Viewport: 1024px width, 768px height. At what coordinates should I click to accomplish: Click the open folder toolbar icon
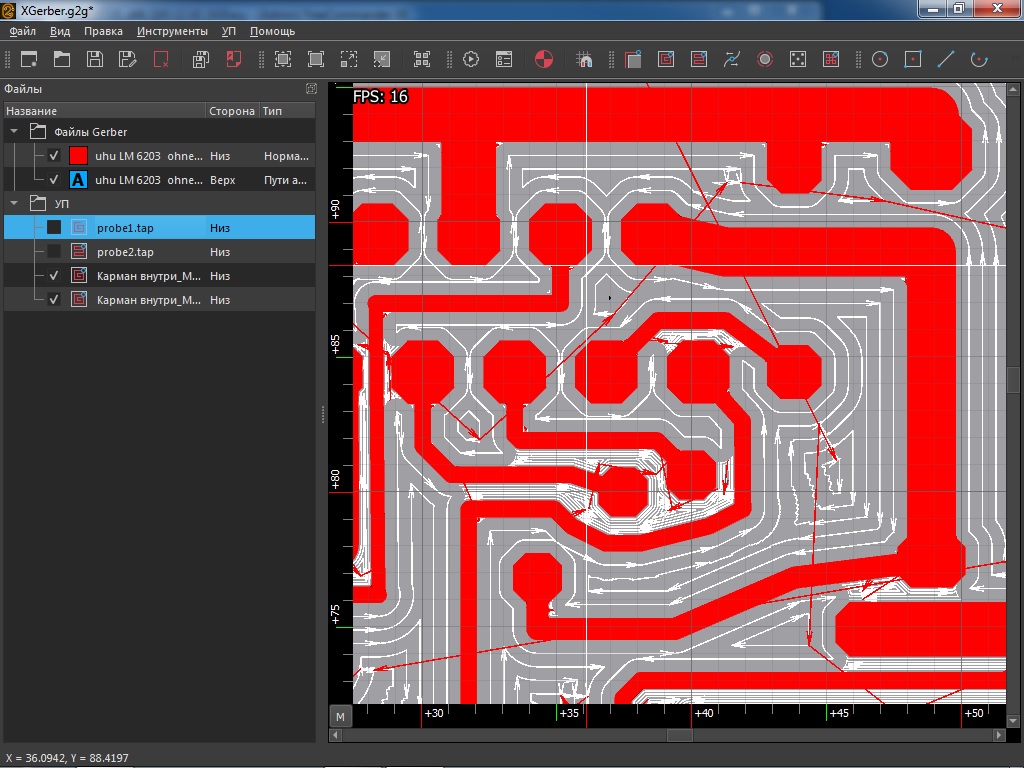pyautogui.click(x=62, y=59)
